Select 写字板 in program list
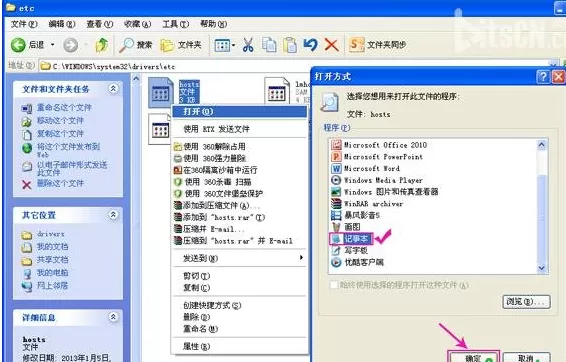The image size is (566, 362). click(349, 250)
